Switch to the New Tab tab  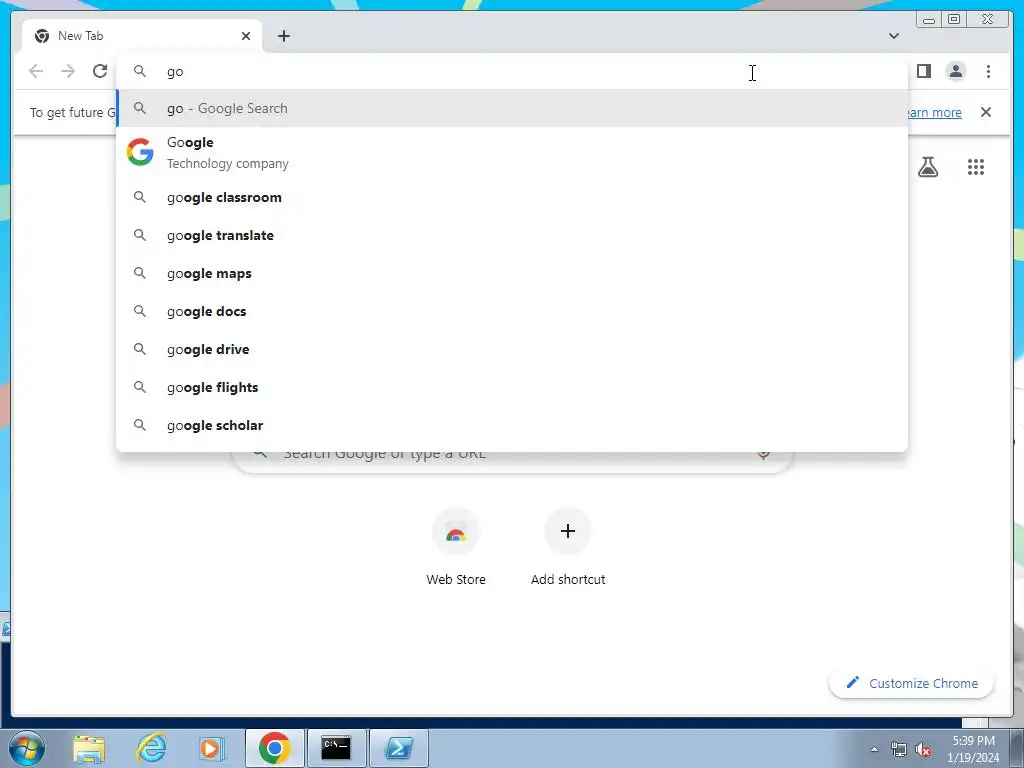point(142,36)
